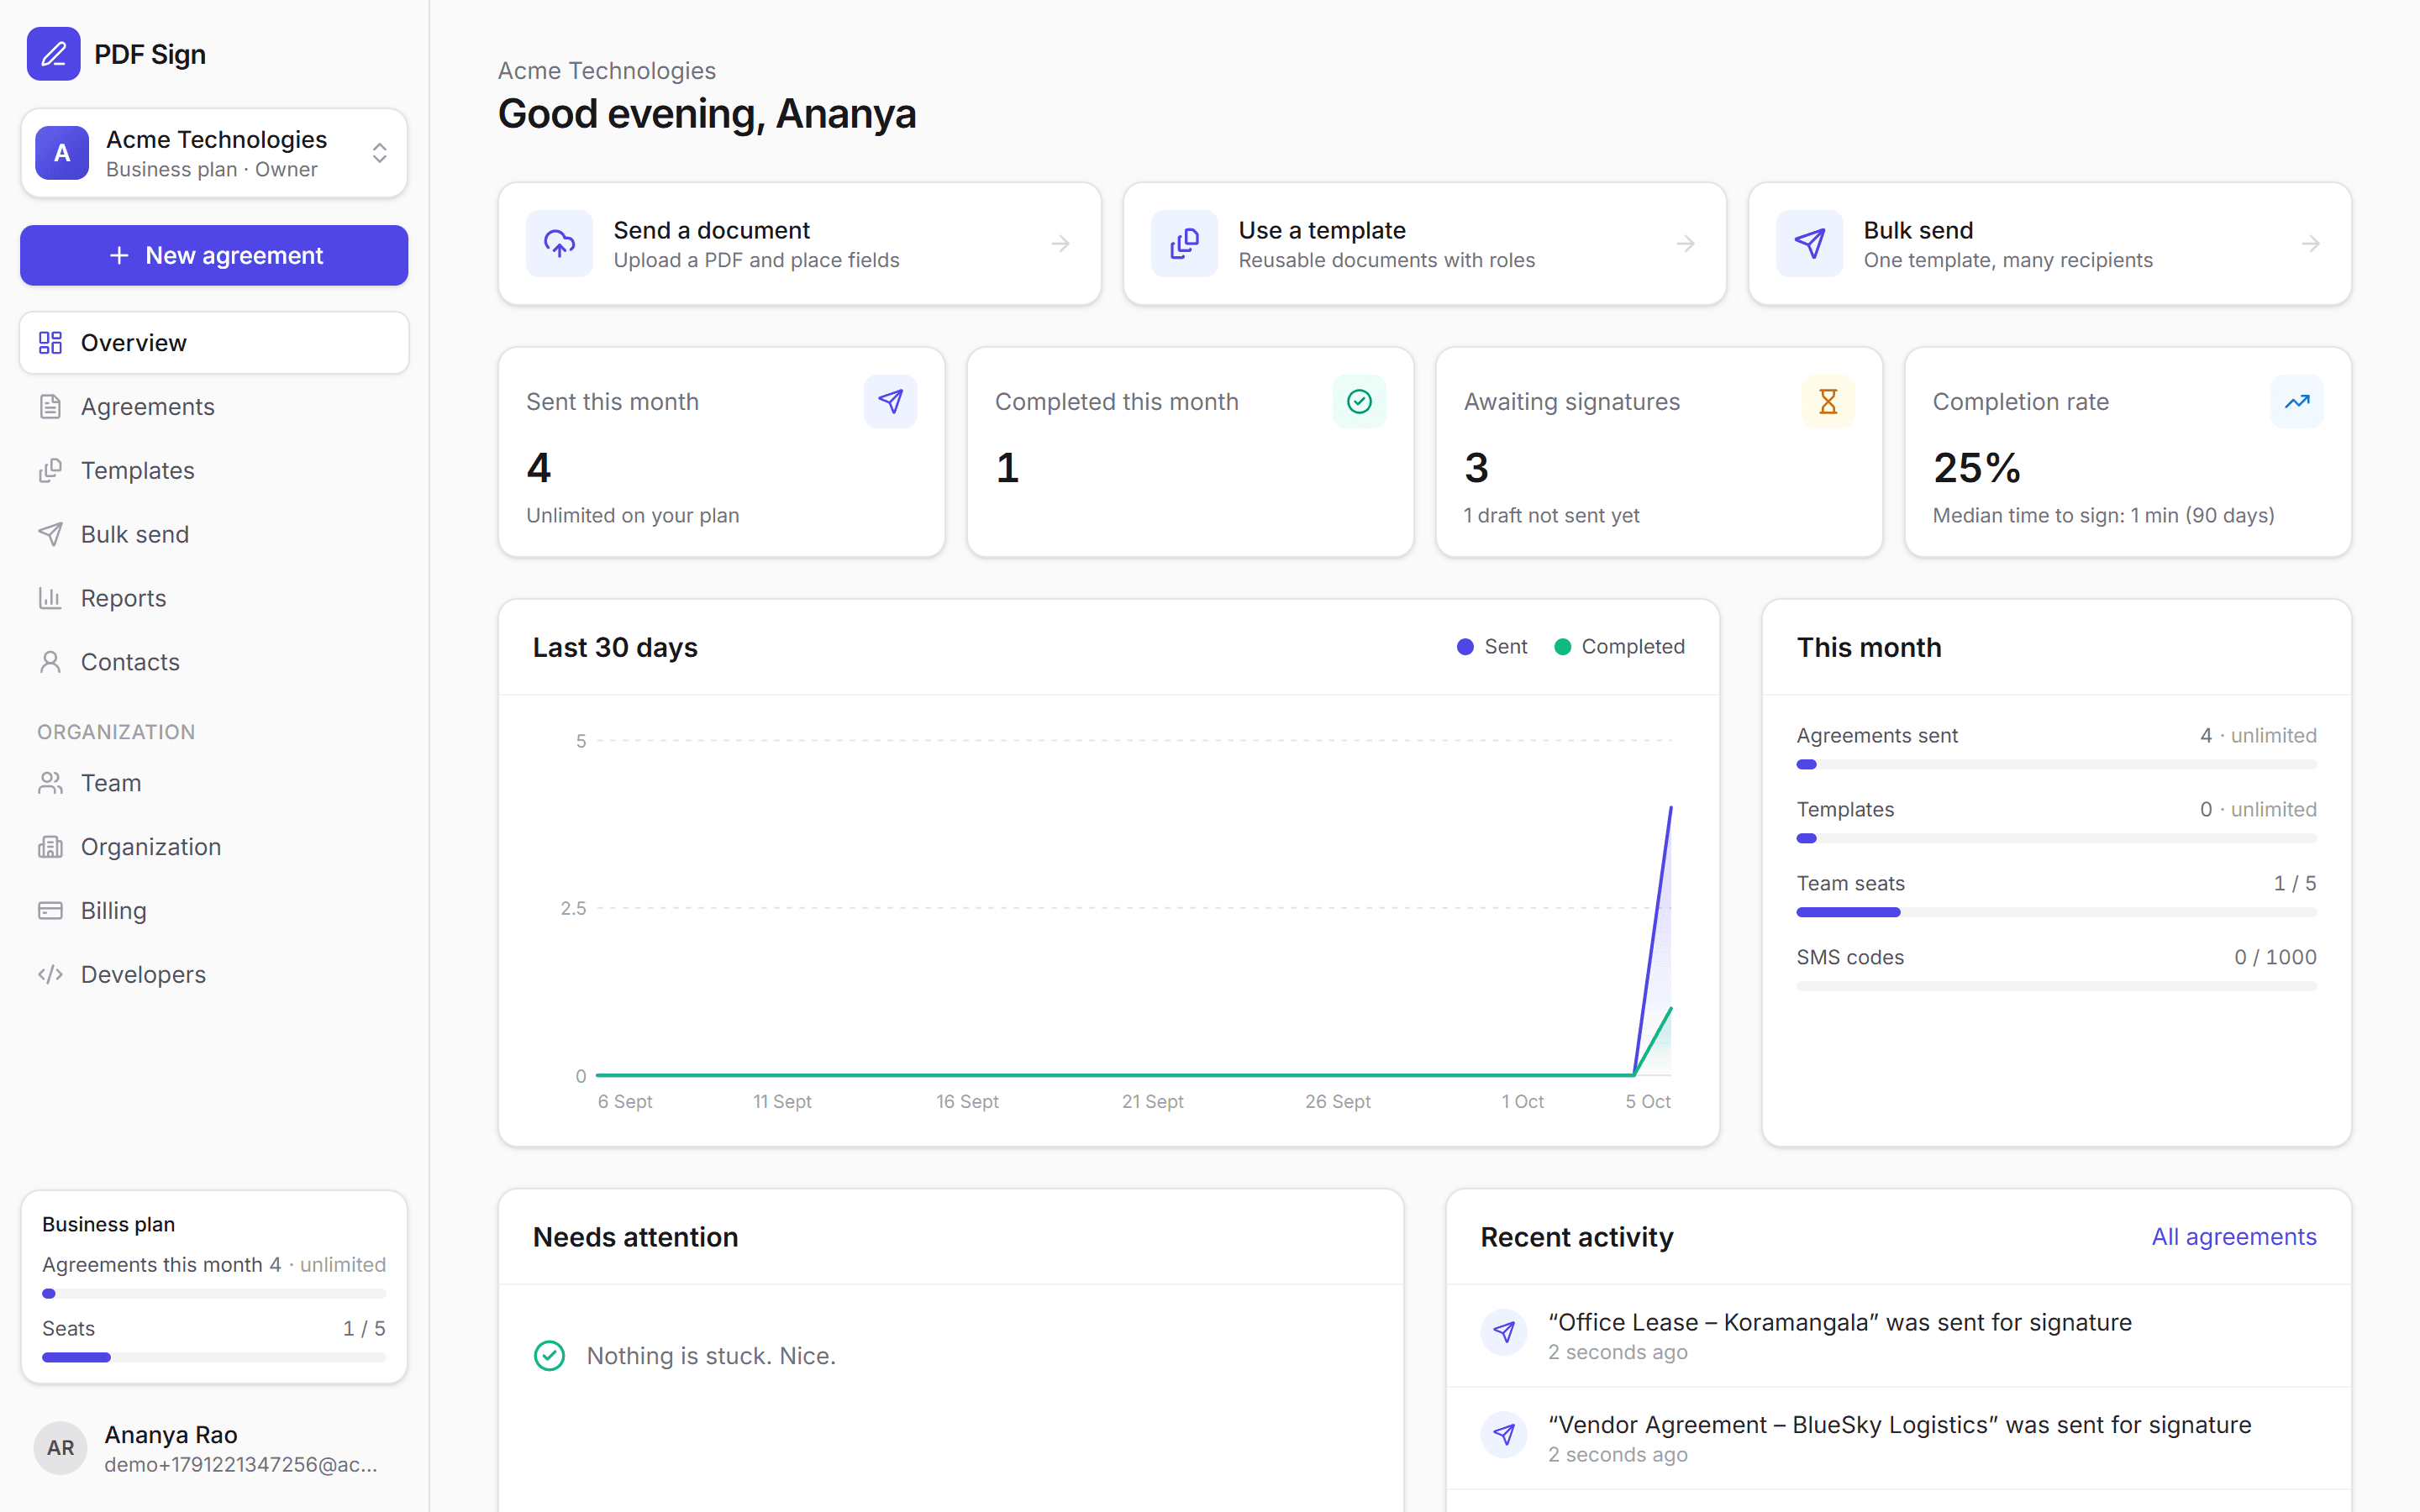Viewport: 2420px width, 1512px height.
Task: Open the Overview page
Action: 214,343
